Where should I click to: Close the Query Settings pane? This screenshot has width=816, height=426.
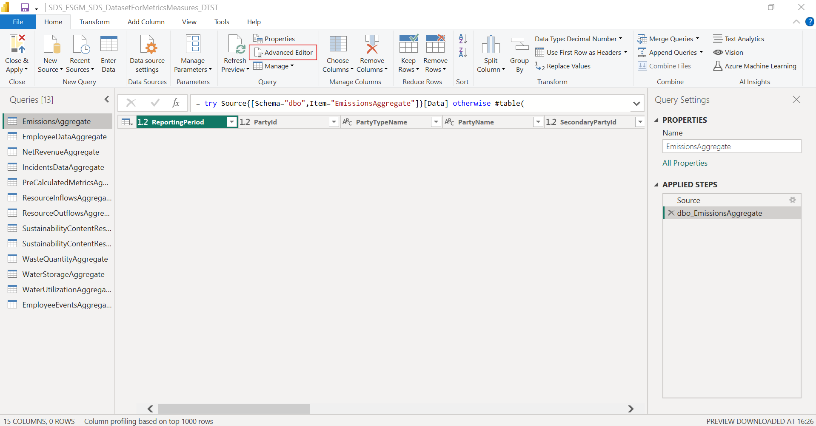pos(796,99)
